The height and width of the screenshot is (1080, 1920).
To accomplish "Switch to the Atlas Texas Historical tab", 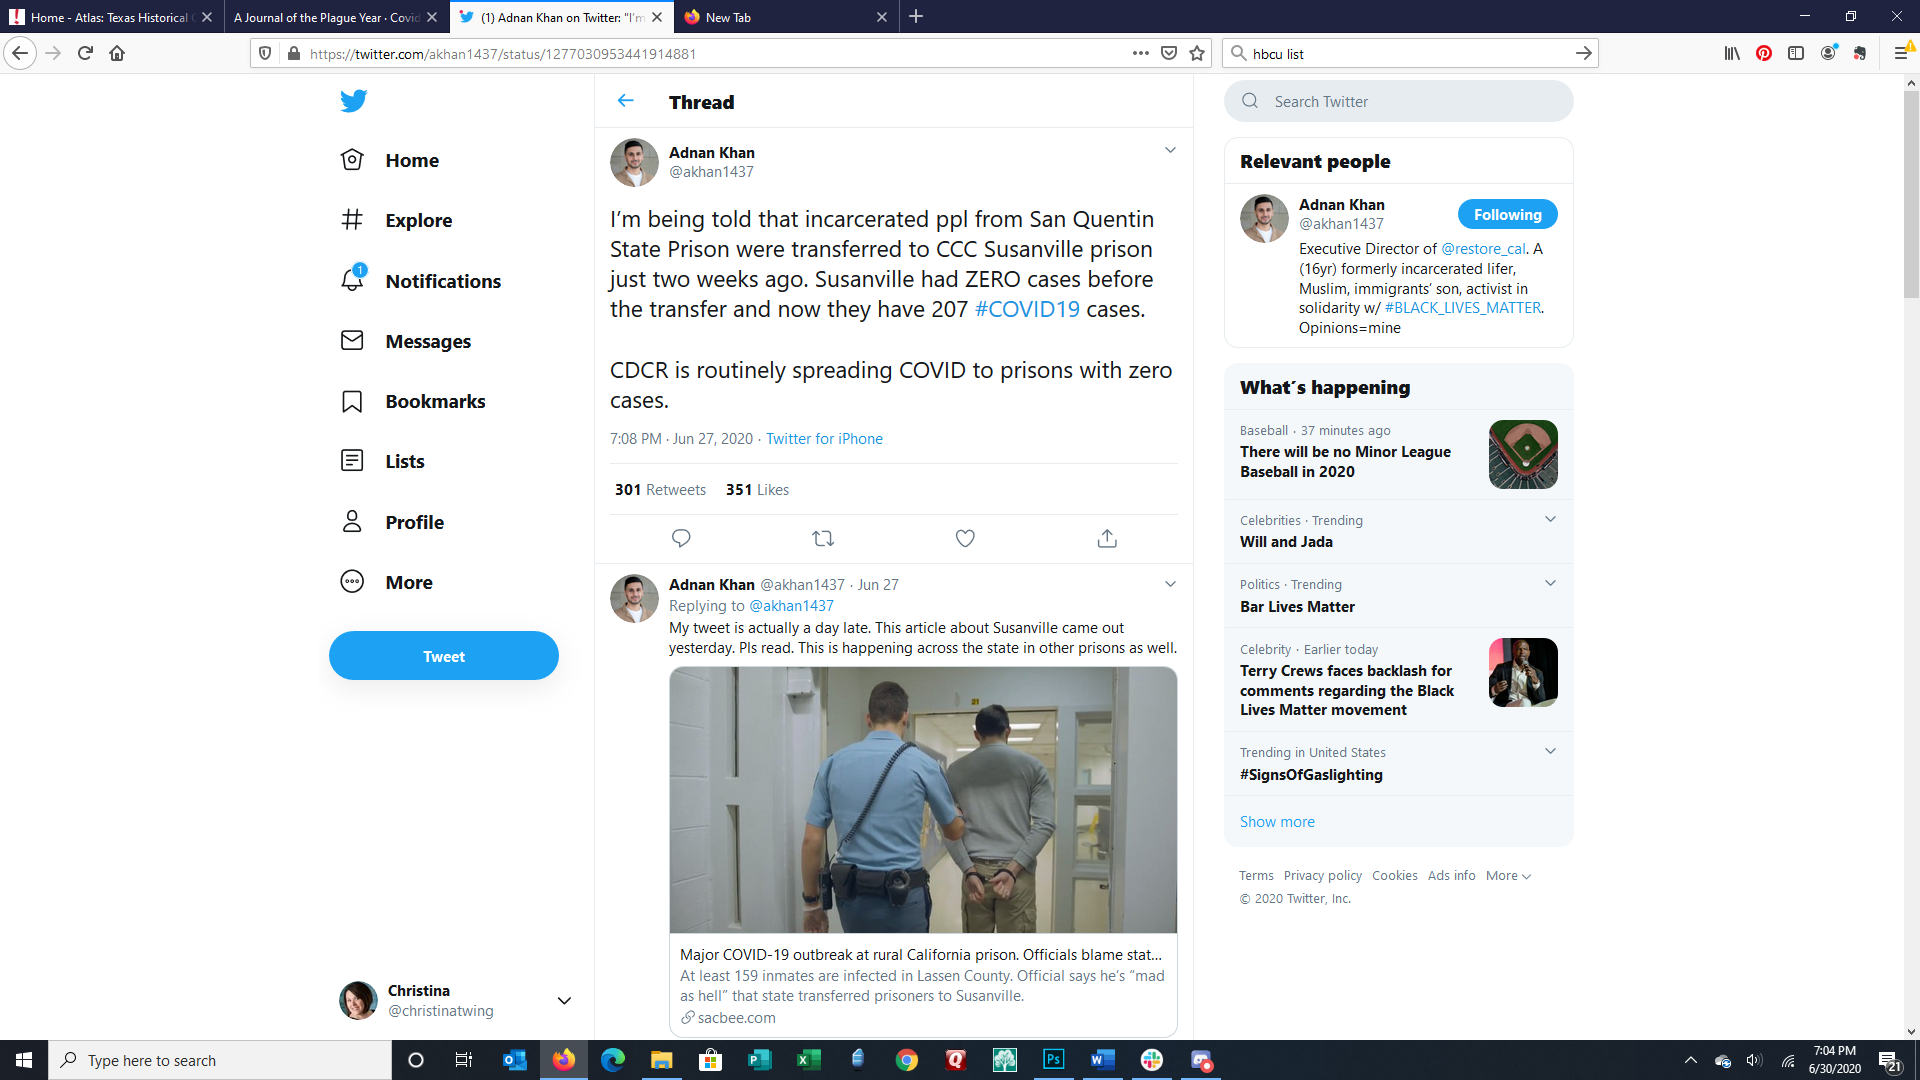I will pyautogui.click(x=108, y=17).
